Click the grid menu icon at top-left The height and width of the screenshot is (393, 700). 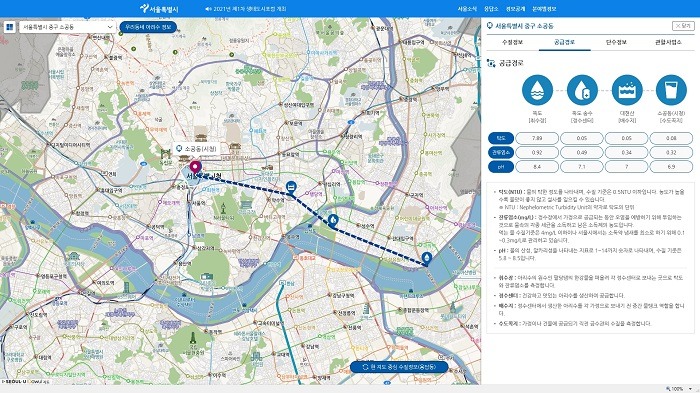(x=9, y=27)
